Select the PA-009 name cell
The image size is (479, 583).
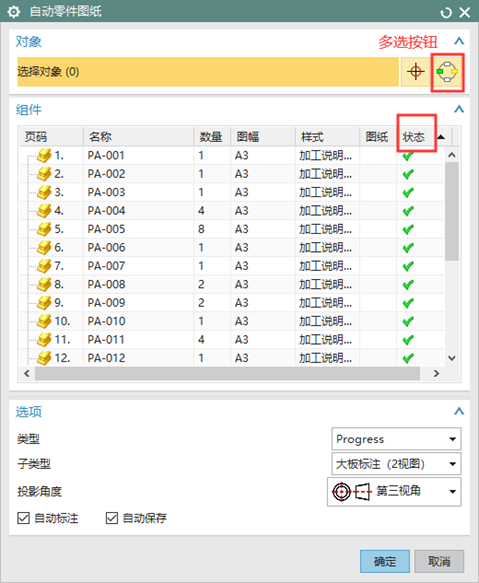pyautogui.click(x=138, y=303)
